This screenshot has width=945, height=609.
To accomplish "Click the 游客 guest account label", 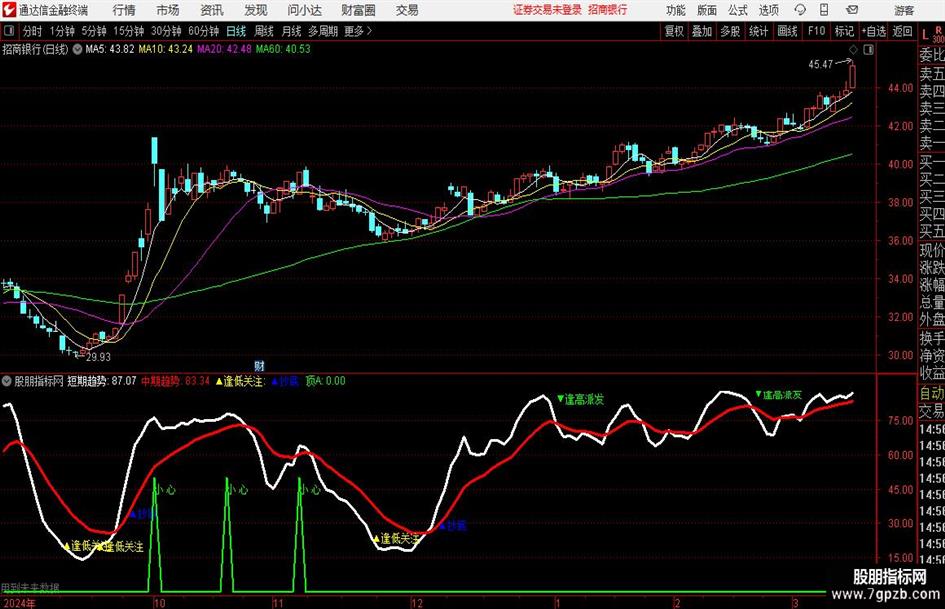I will [904, 10].
